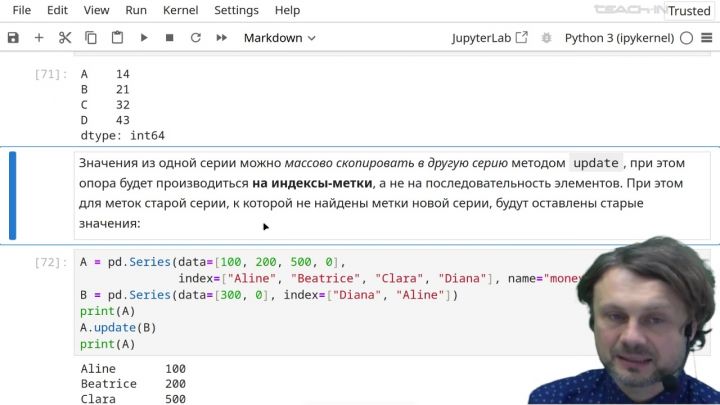Image resolution: width=720 pixels, height=405 pixels.
Task: Insert a new cell with plus icon
Action: point(39,38)
